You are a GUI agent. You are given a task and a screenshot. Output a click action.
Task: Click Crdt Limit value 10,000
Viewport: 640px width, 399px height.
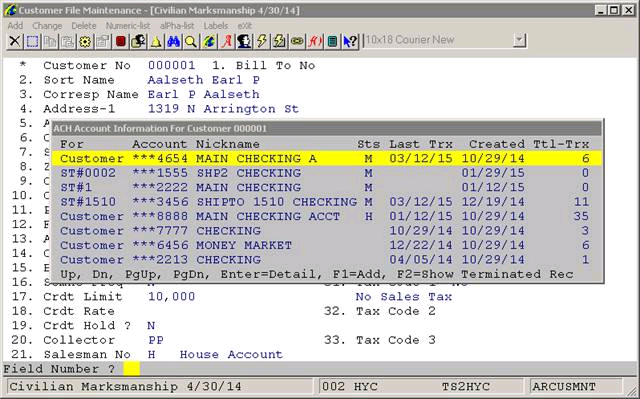171,297
